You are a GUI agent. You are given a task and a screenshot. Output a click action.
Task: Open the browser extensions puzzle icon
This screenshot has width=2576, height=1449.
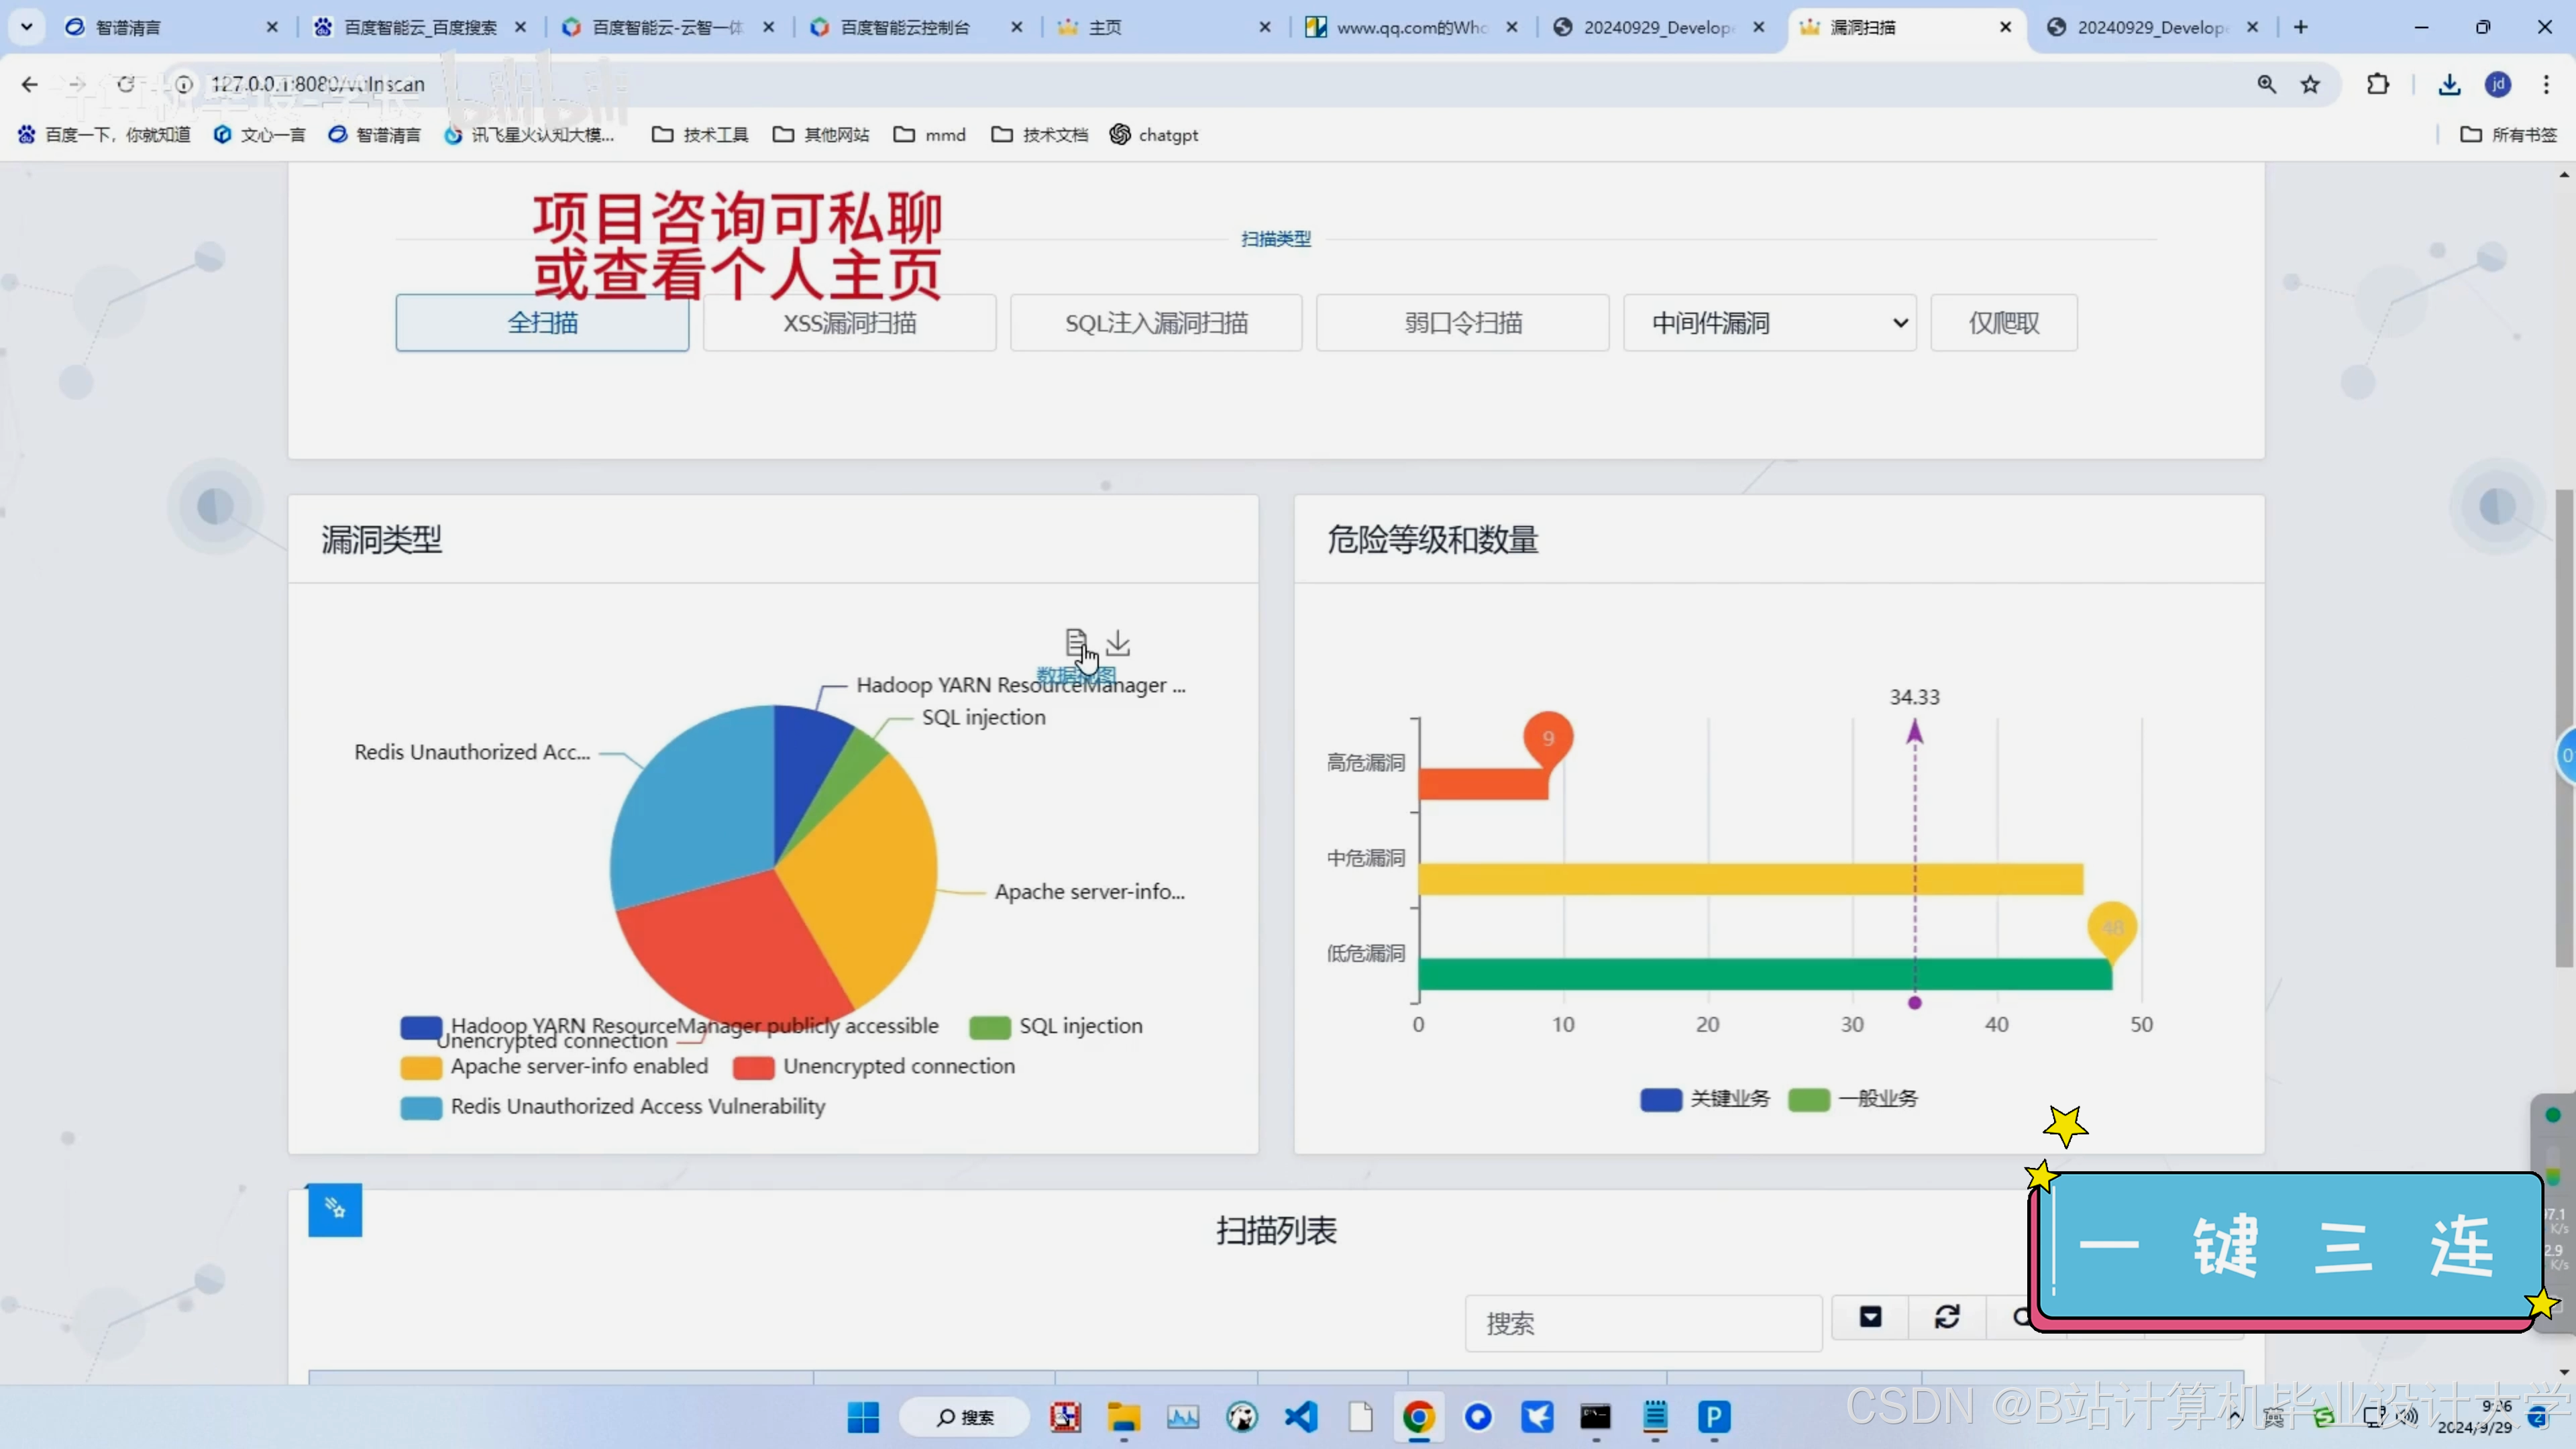[x=2378, y=85]
